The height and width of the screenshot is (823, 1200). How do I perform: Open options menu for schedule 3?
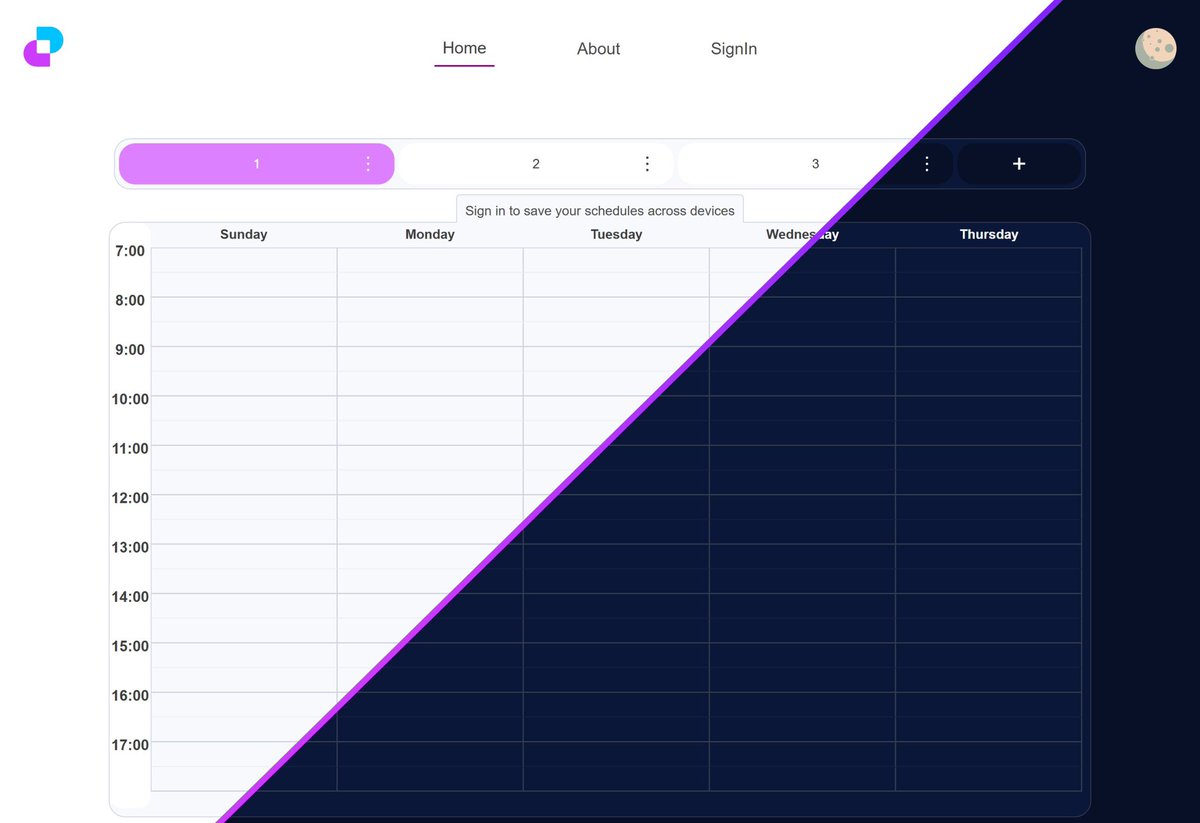point(927,164)
